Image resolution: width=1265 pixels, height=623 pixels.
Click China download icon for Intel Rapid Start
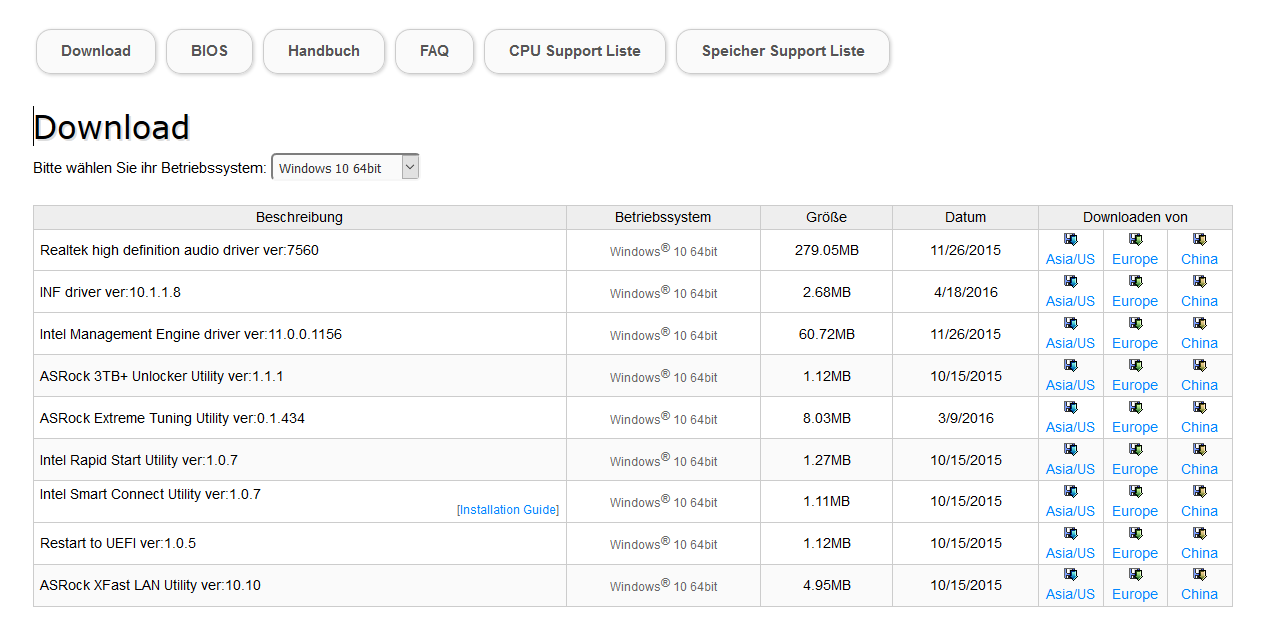click(x=1199, y=450)
